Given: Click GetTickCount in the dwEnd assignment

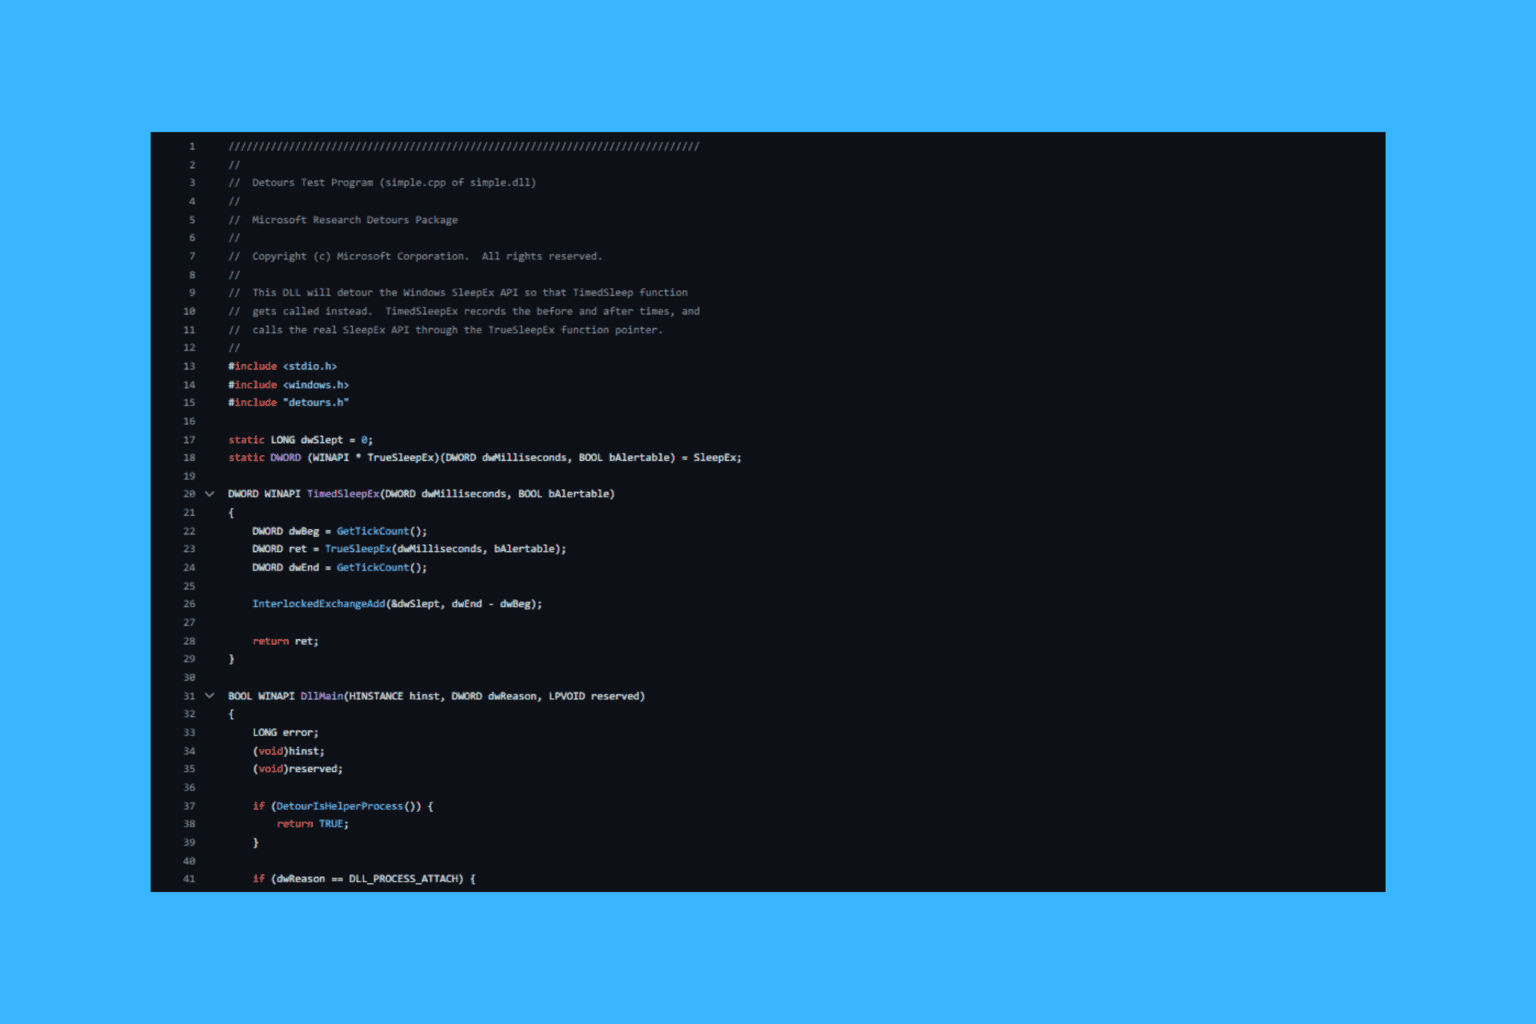Looking at the screenshot, I should coord(373,568).
